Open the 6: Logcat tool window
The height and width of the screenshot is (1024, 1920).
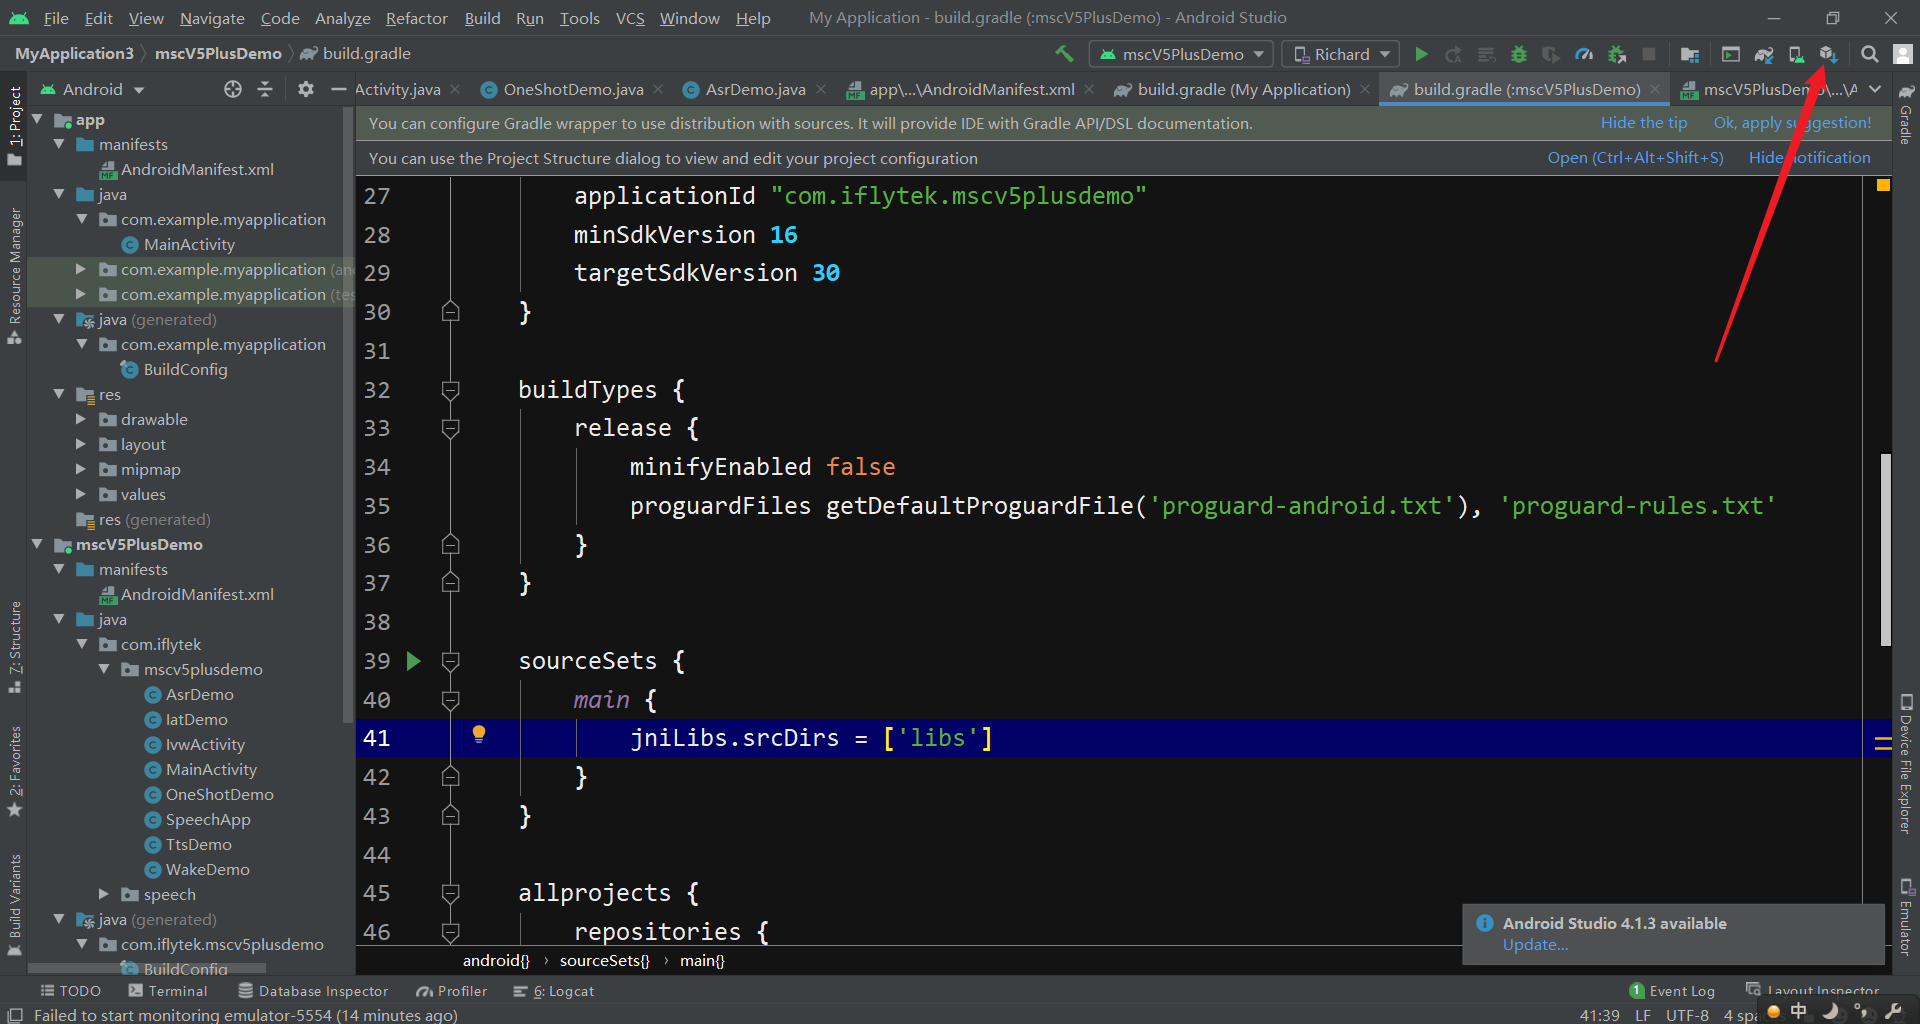[x=553, y=991]
